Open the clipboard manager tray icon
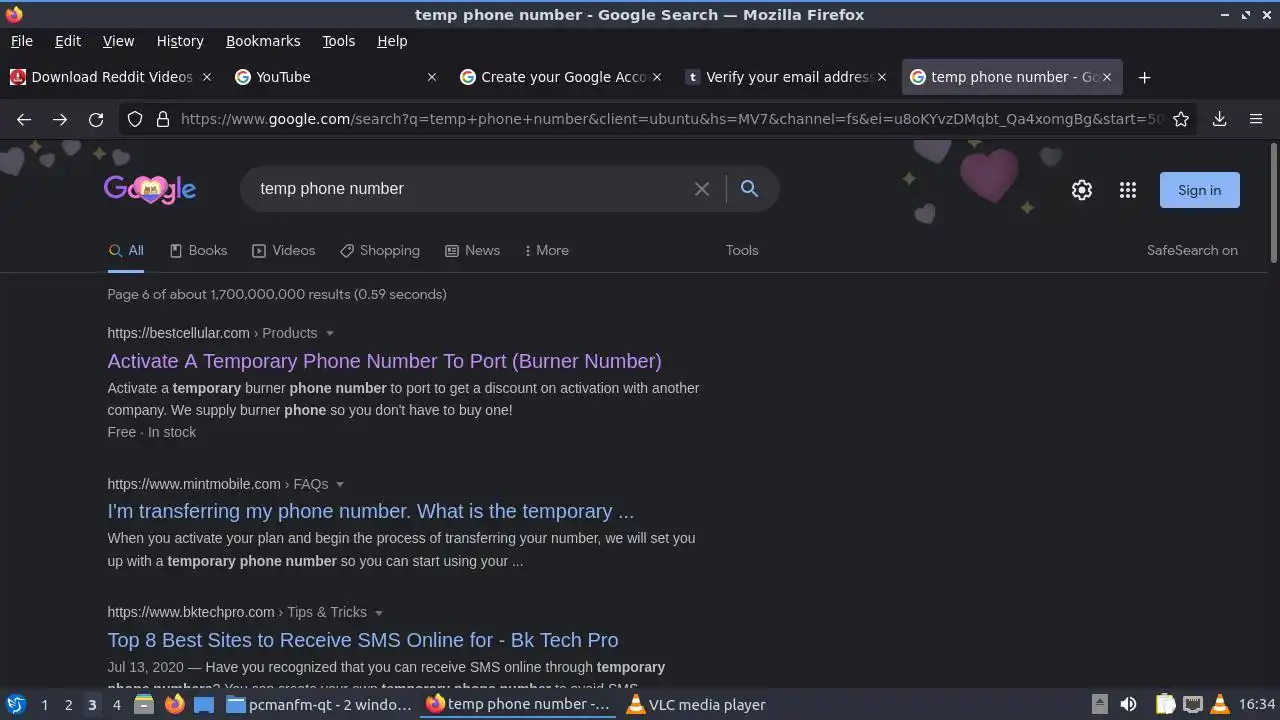Image resolution: width=1280 pixels, height=720 pixels. point(1165,704)
